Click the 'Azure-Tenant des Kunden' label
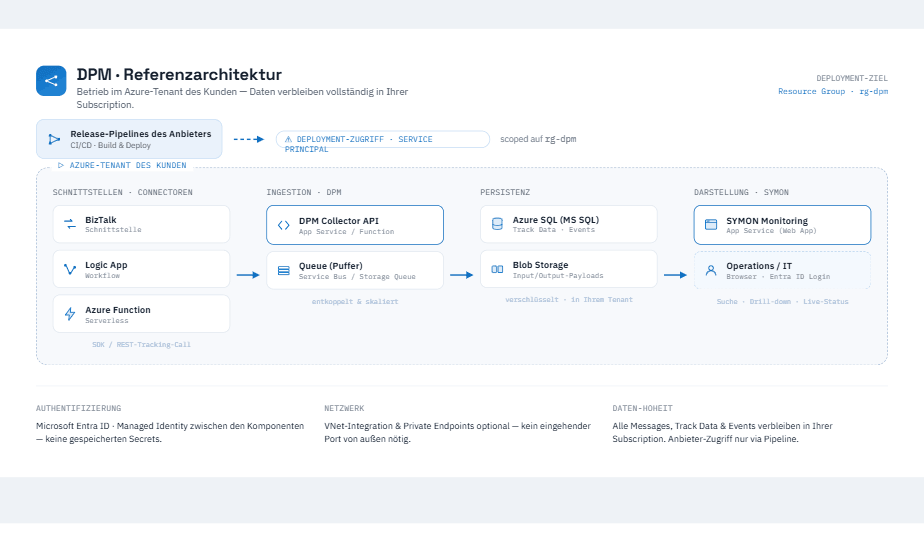The height and width of the screenshot is (540, 924). pos(128,166)
